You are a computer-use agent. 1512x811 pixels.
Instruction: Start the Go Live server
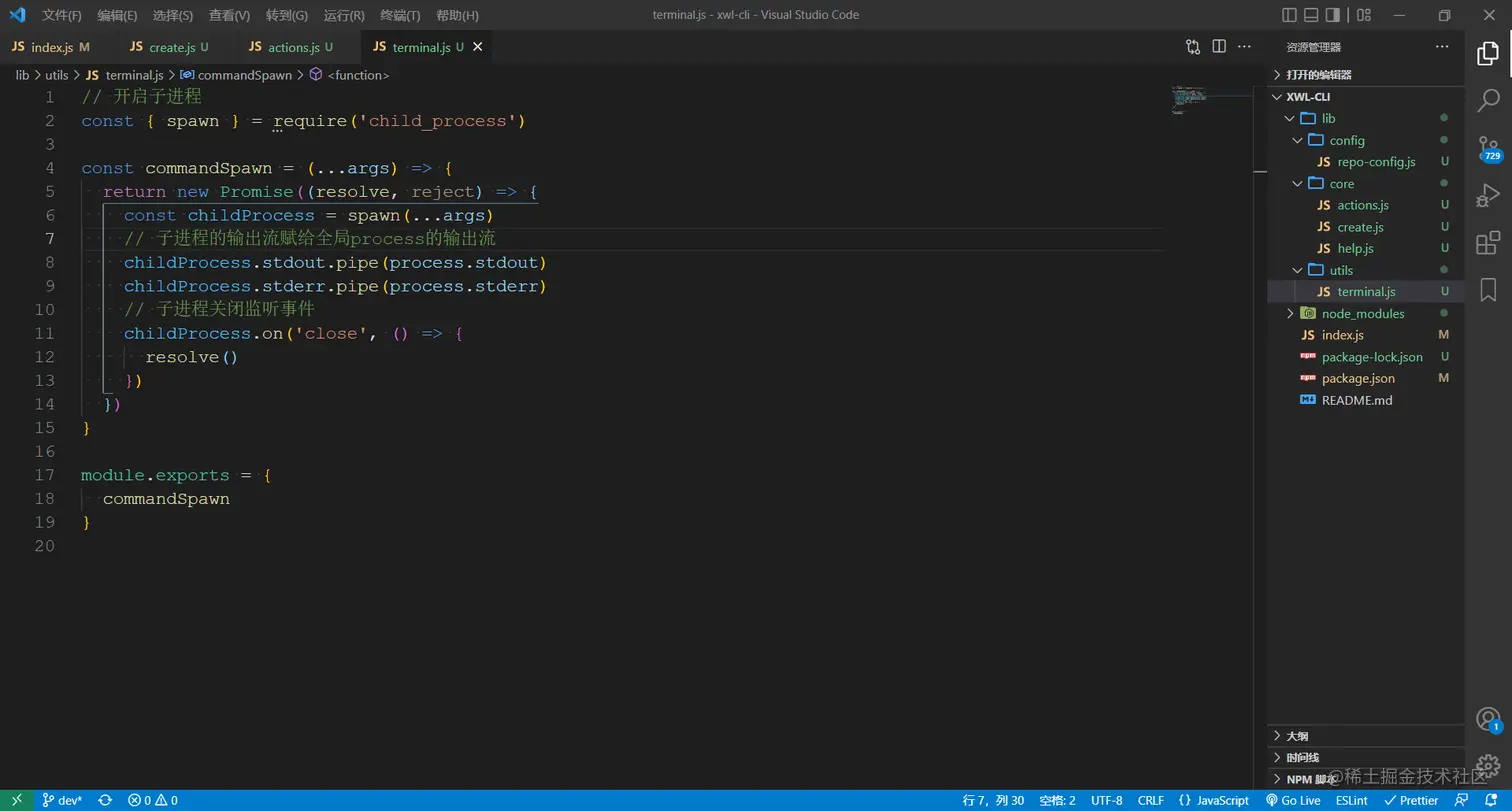point(1293,800)
